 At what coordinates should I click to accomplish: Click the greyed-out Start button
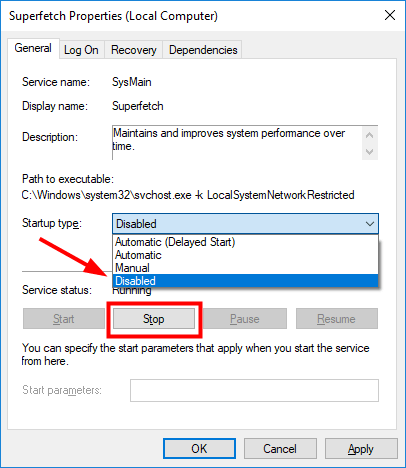coord(63,319)
